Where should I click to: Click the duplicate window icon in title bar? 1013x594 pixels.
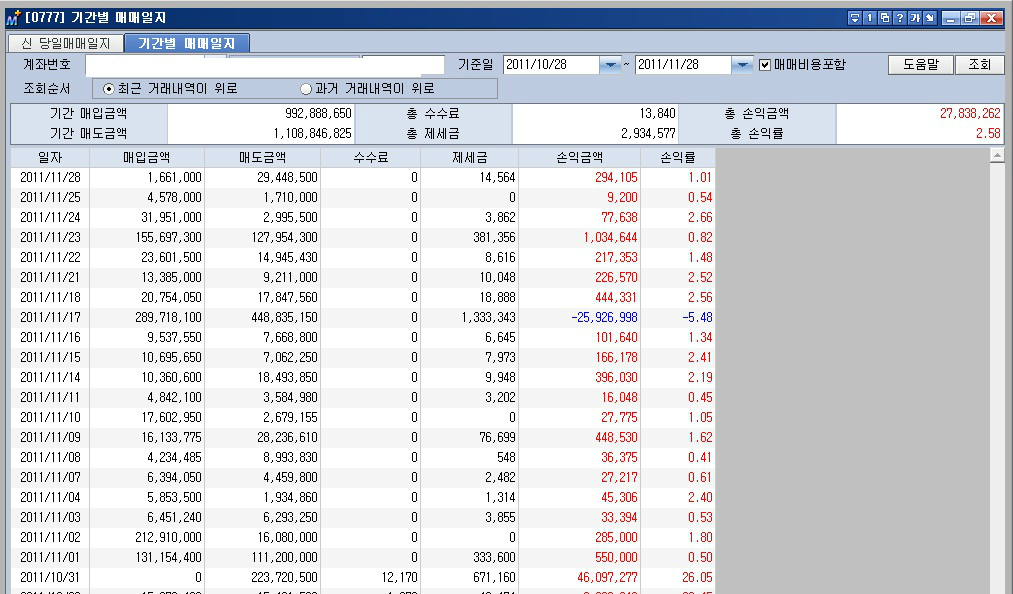click(884, 17)
